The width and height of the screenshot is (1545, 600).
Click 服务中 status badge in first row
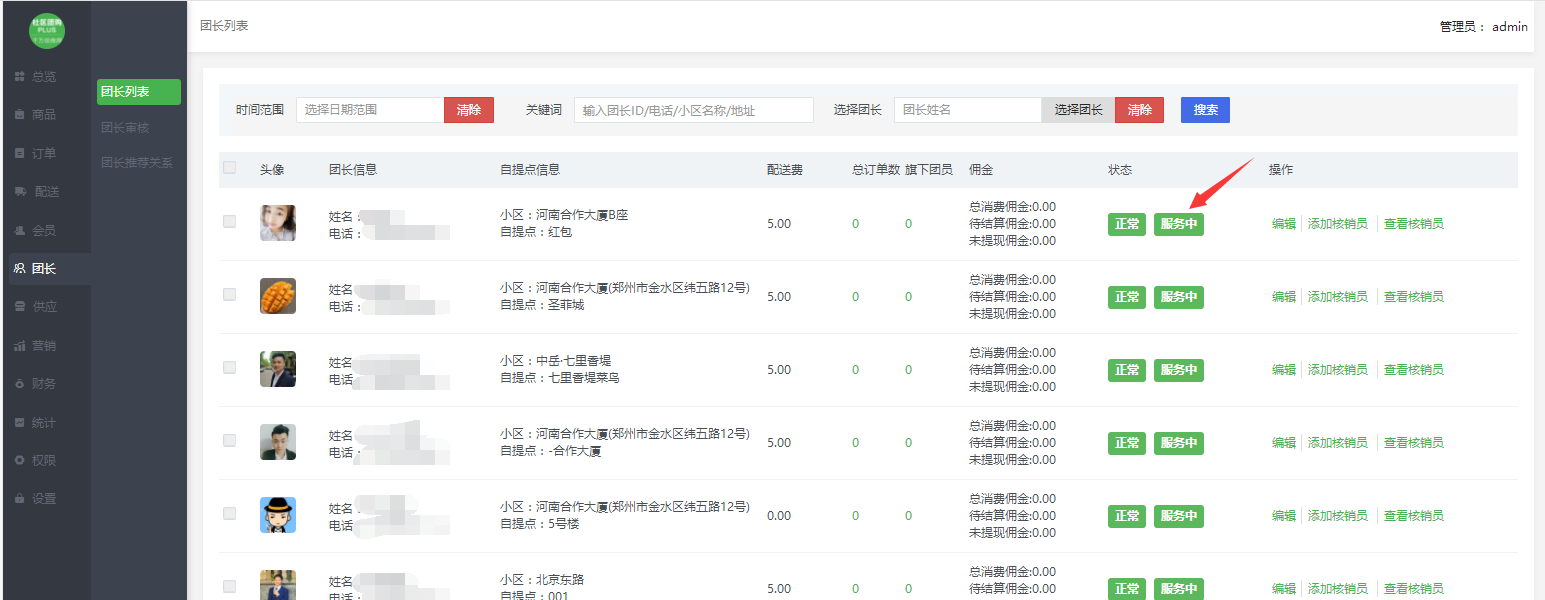pyautogui.click(x=1178, y=224)
